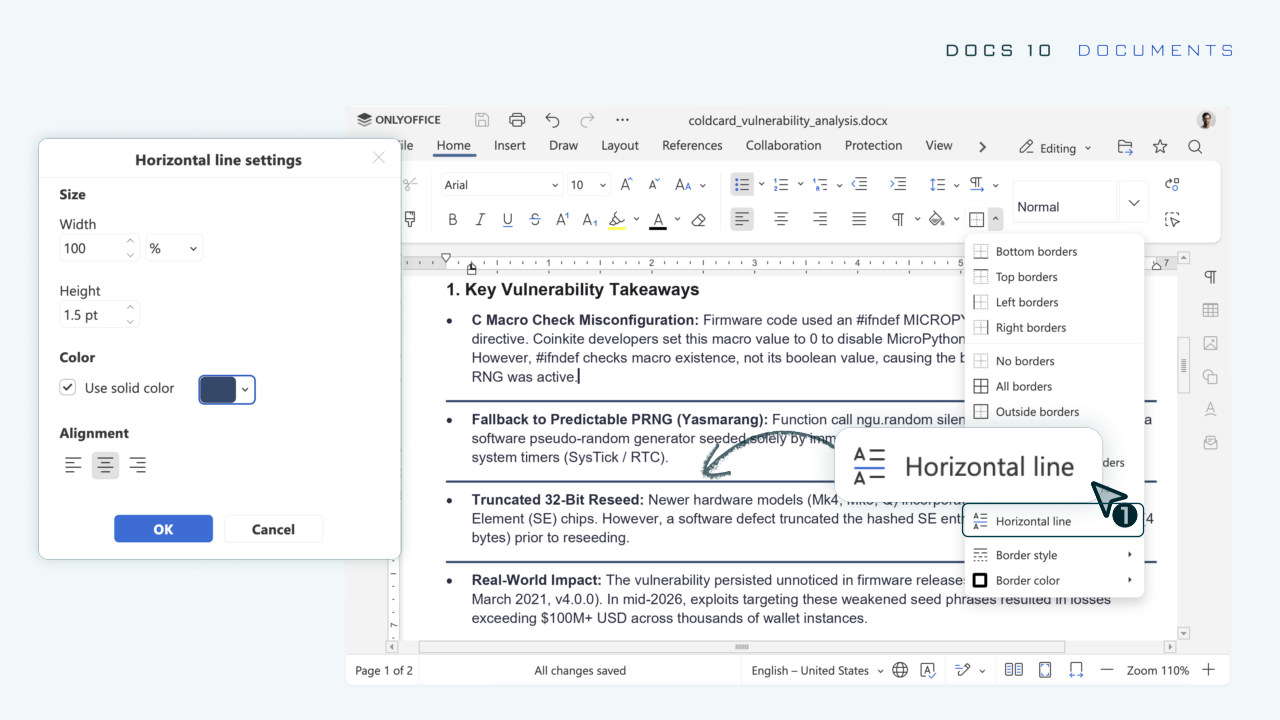Apply italic formatting

480,220
